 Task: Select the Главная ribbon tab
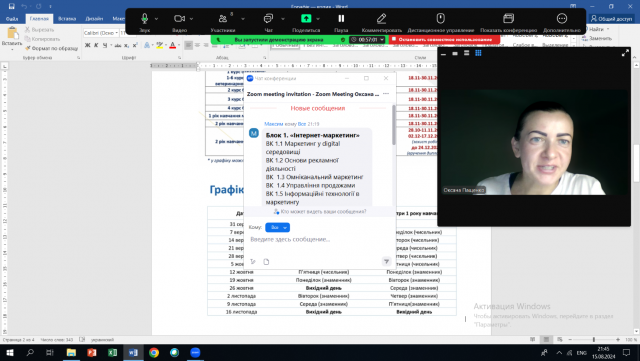39,19
